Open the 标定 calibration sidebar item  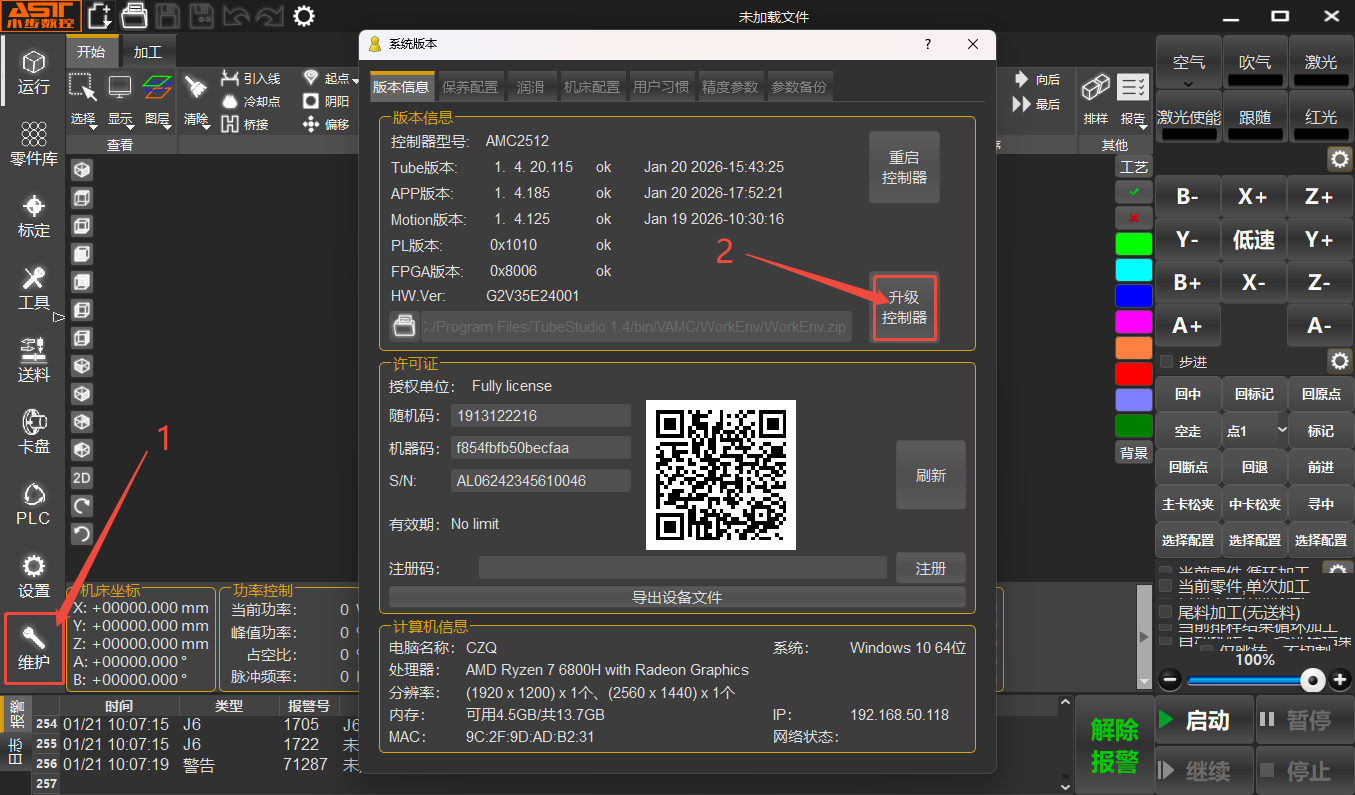click(34, 215)
